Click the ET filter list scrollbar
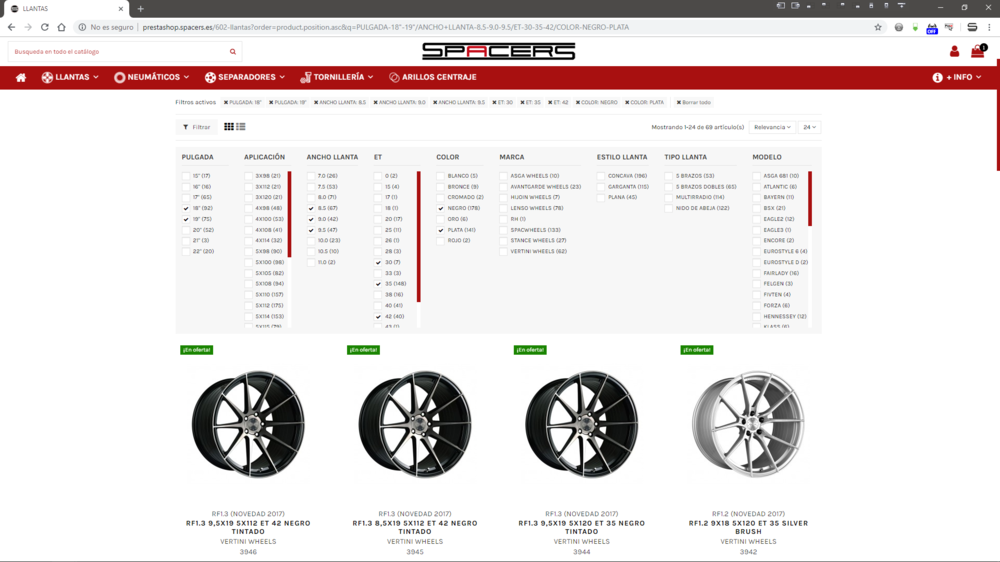 (419, 236)
